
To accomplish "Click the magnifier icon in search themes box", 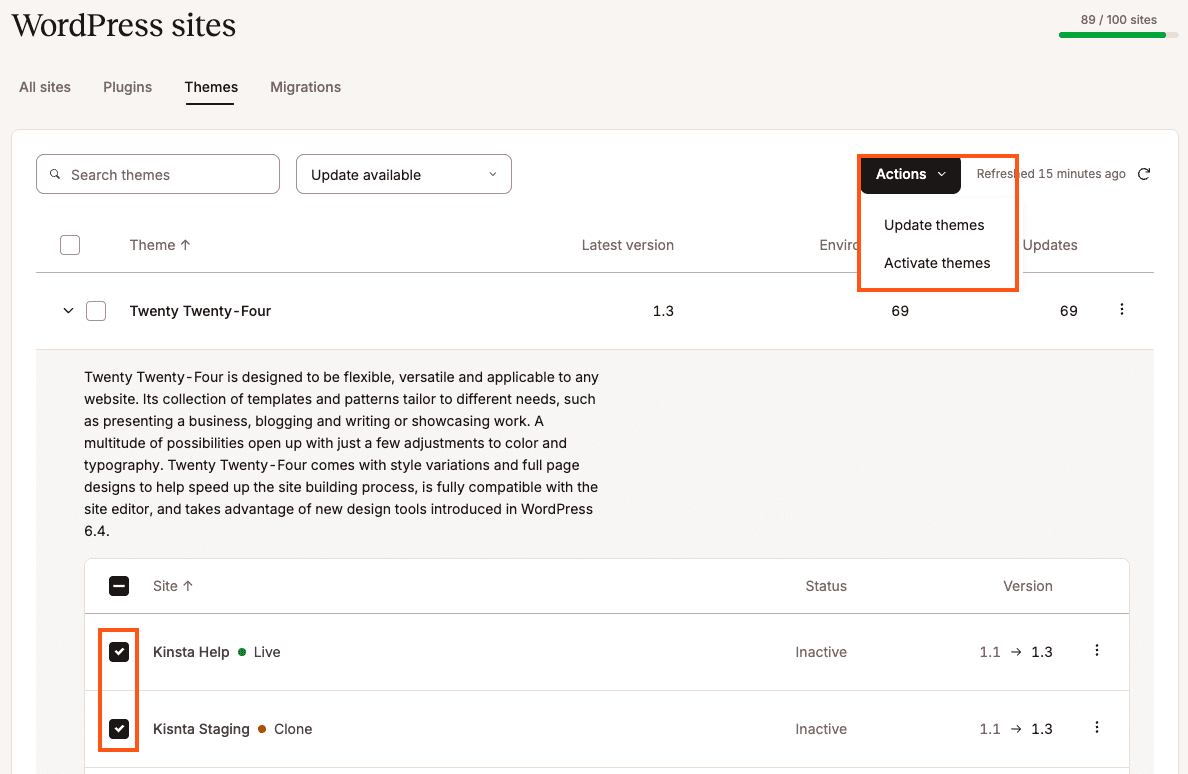I will 56,174.
